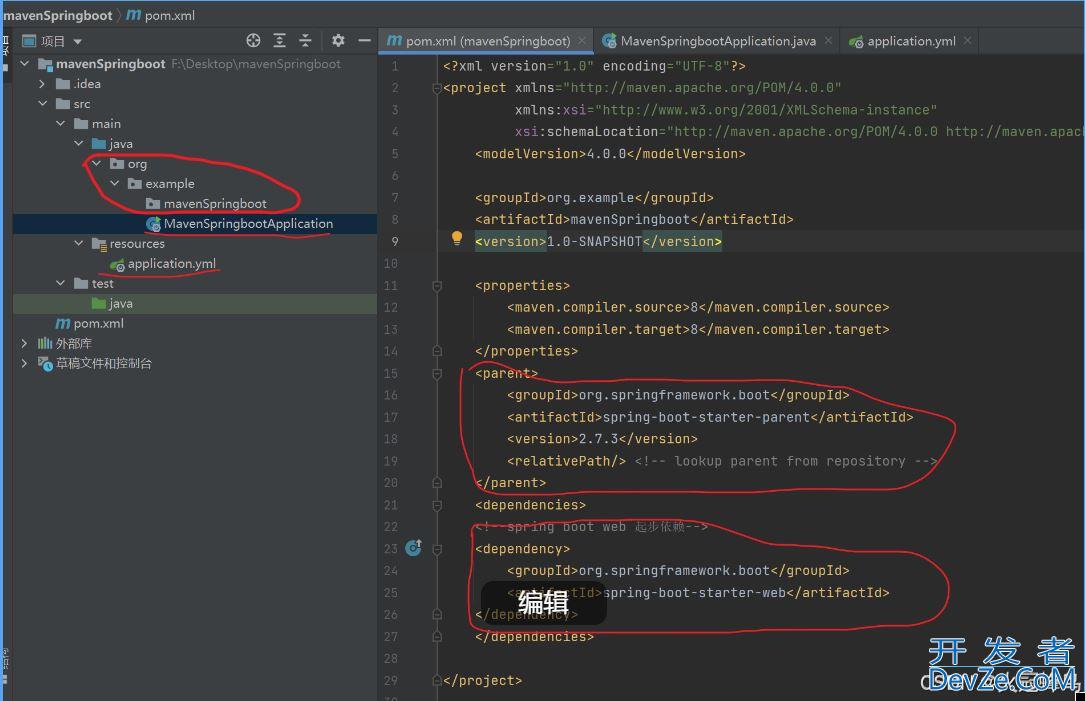This screenshot has height=701, width=1085.
Task: Fold the properties block on line 11
Action: [x=437, y=285]
